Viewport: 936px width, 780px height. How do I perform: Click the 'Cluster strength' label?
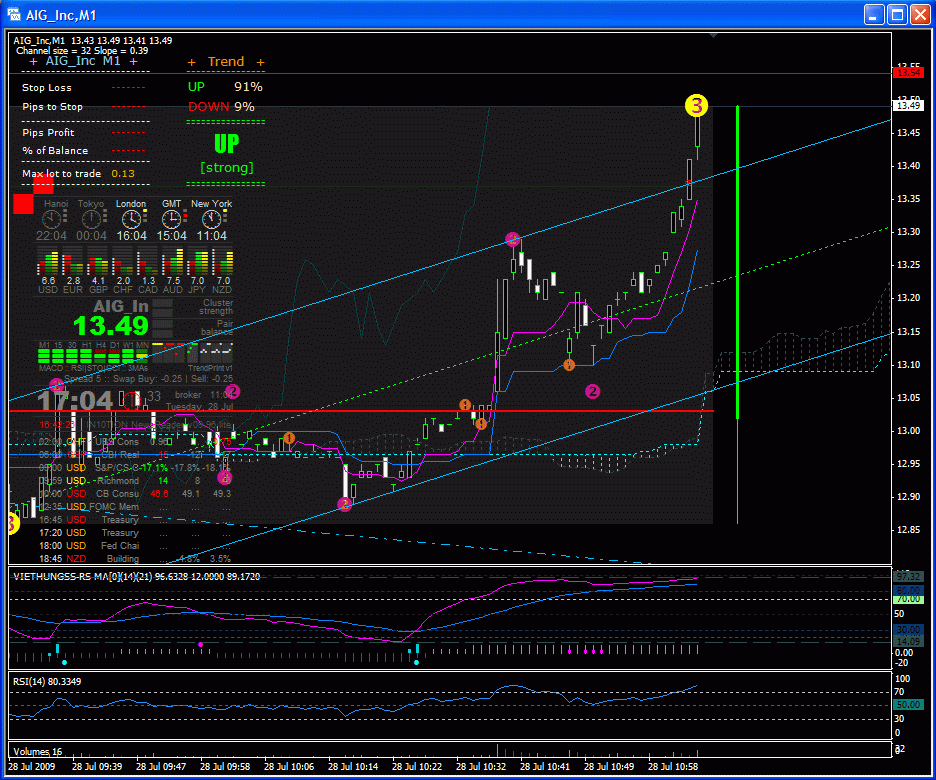coord(217,307)
